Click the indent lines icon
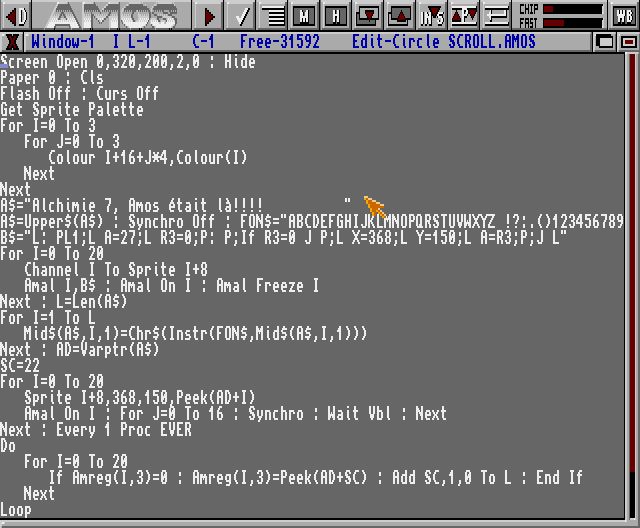The width and height of the screenshot is (640, 528). point(272,16)
